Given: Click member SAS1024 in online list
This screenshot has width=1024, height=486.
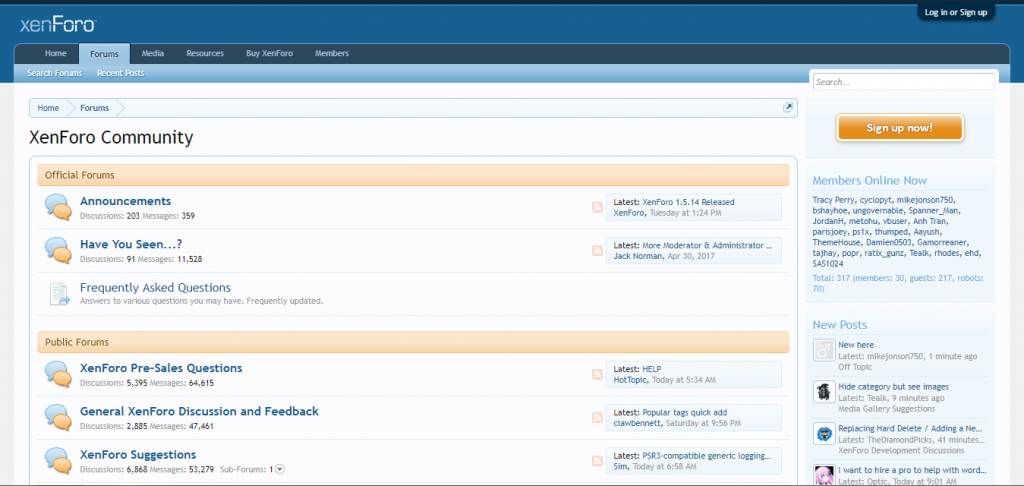Looking at the screenshot, I should 828,264.
